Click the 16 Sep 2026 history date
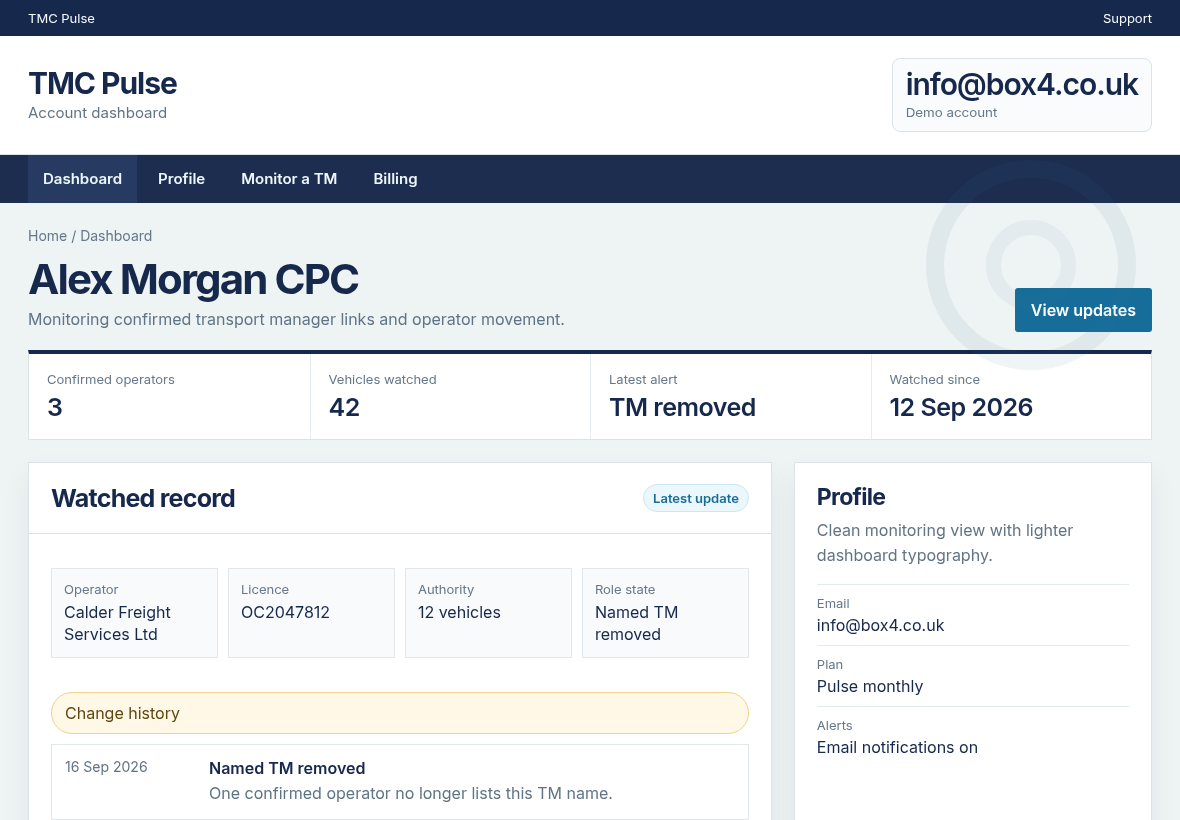This screenshot has width=1180, height=820. pos(106,767)
